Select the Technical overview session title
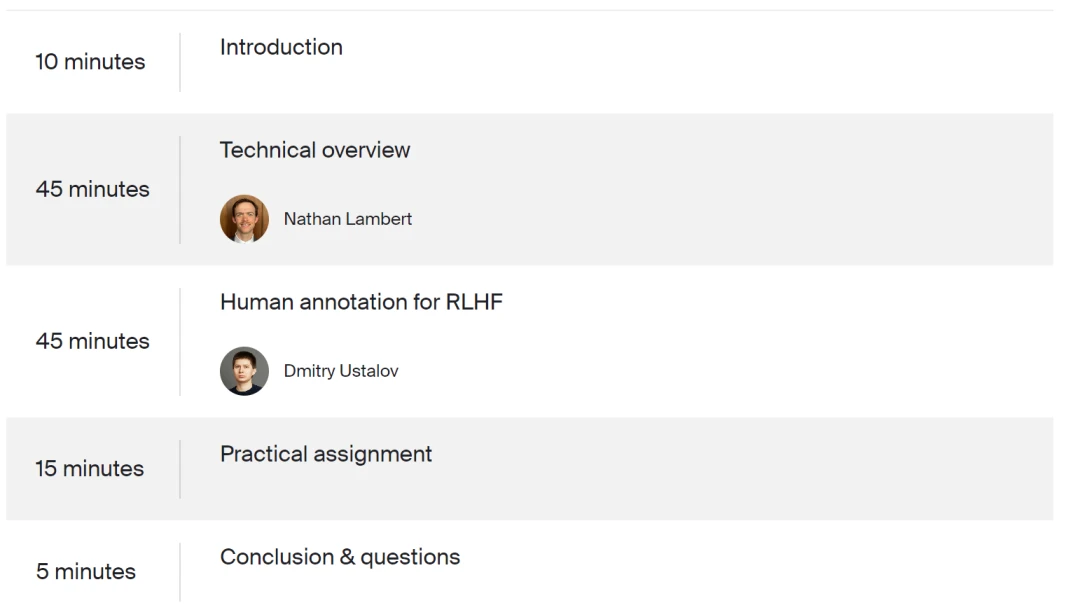This screenshot has width=1080, height=610. (315, 150)
